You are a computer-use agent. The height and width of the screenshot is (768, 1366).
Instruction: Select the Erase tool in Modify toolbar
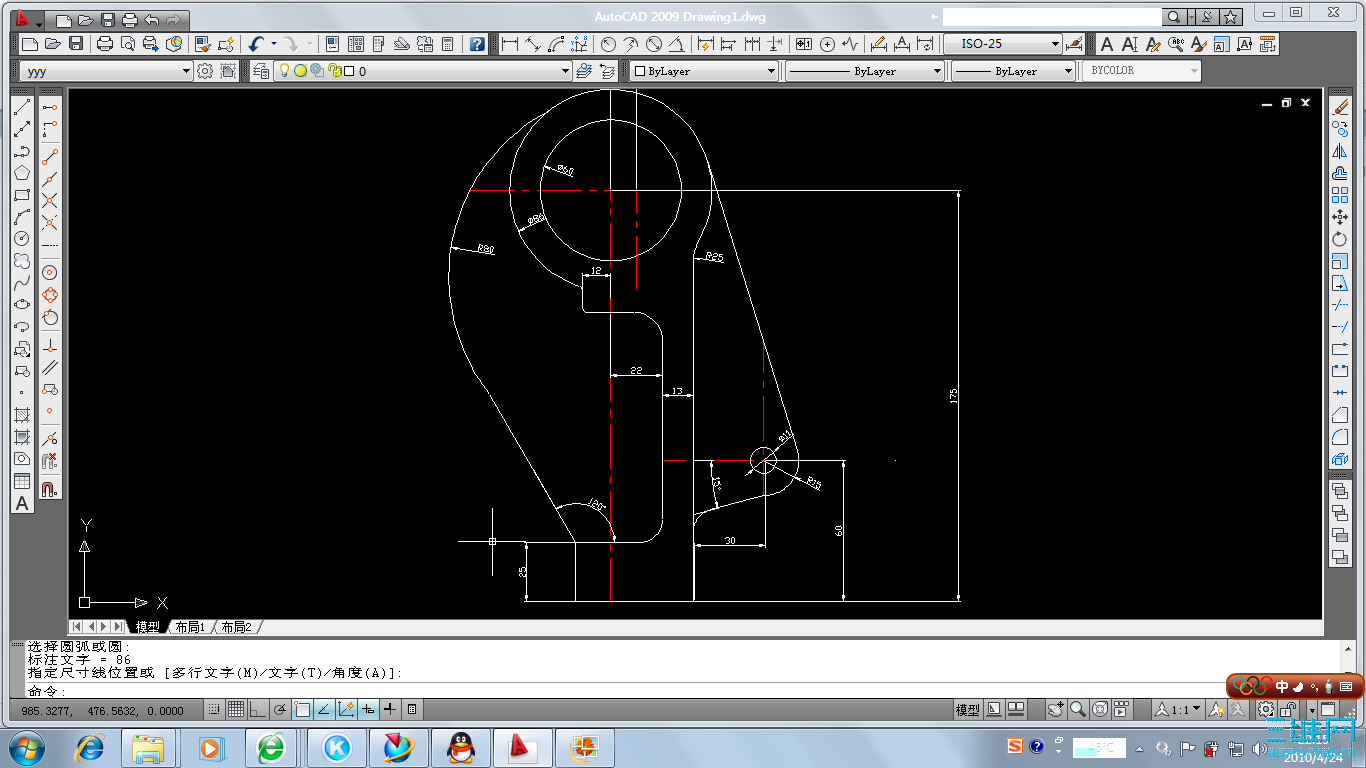[1340, 106]
